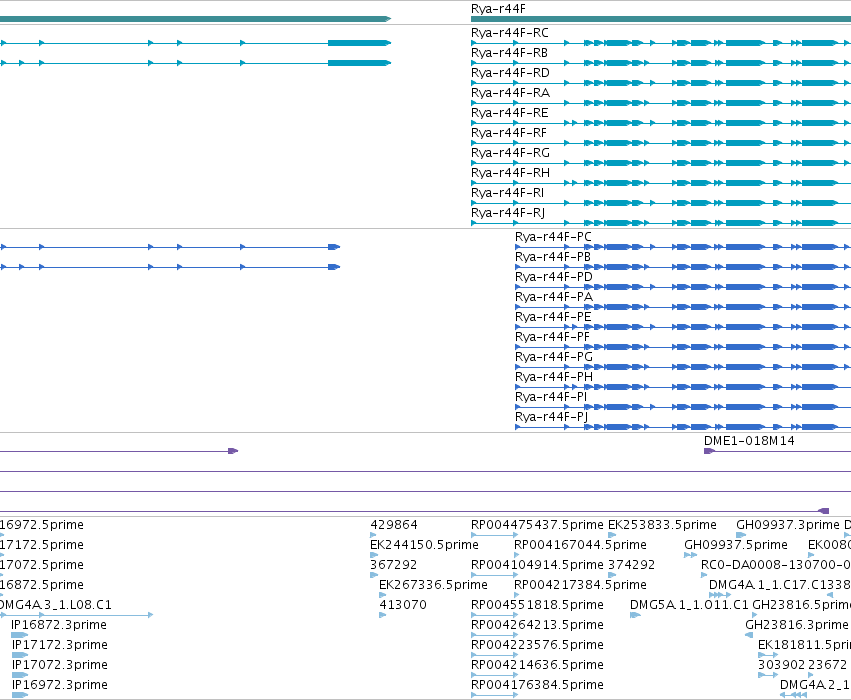
Task: Click the EK244150.5prime EST label
Action: [424, 545]
